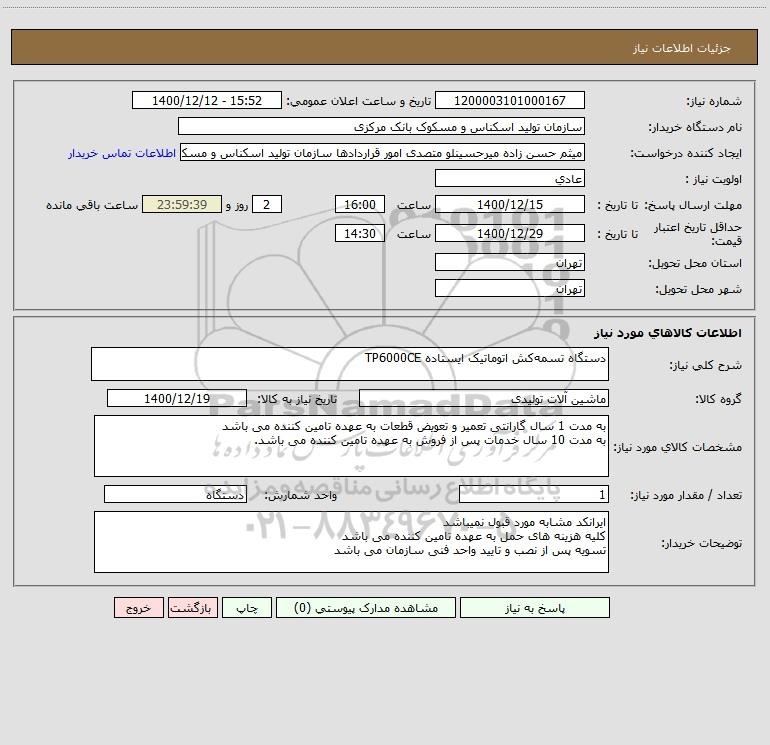
Task: Click unit of measure field دستگاه
Action: [175, 494]
